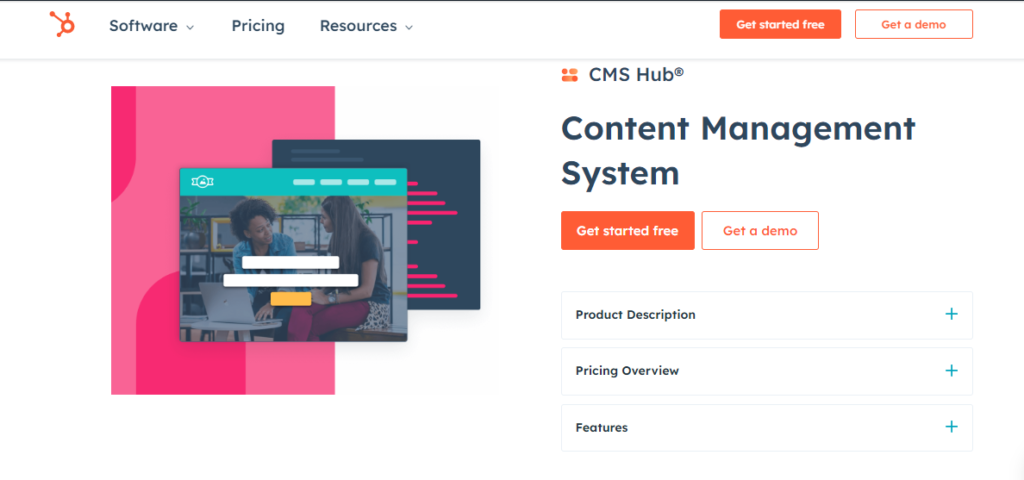Go to the Pricing page
Screen dimensions: 1024x480
click(x=258, y=26)
